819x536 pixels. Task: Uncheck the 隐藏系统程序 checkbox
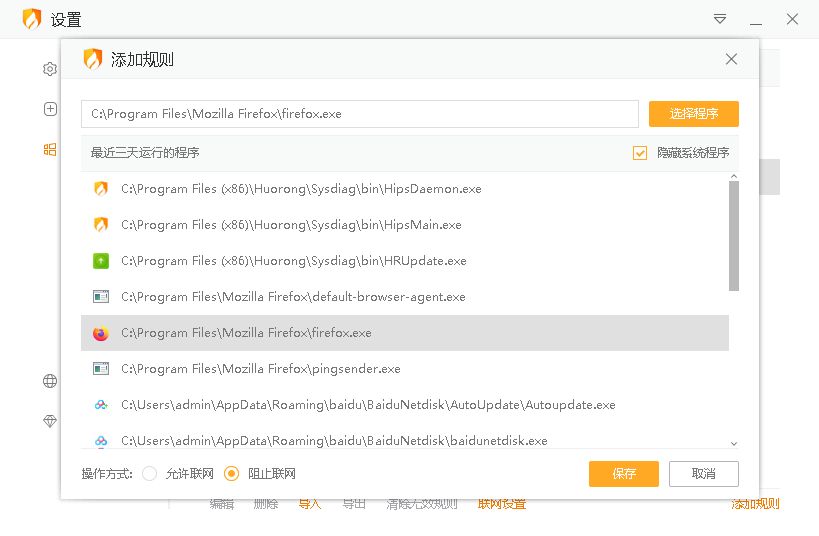pos(640,153)
